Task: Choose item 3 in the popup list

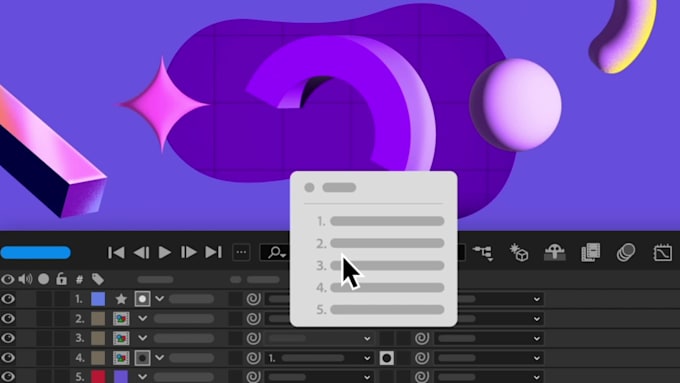Action: pyautogui.click(x=380, y=265)
